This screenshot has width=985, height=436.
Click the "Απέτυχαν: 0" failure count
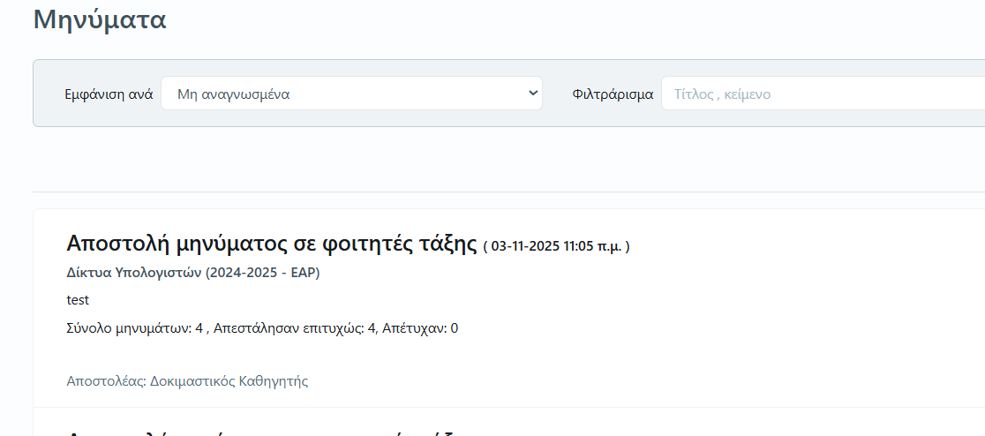[x=420, y=328]
